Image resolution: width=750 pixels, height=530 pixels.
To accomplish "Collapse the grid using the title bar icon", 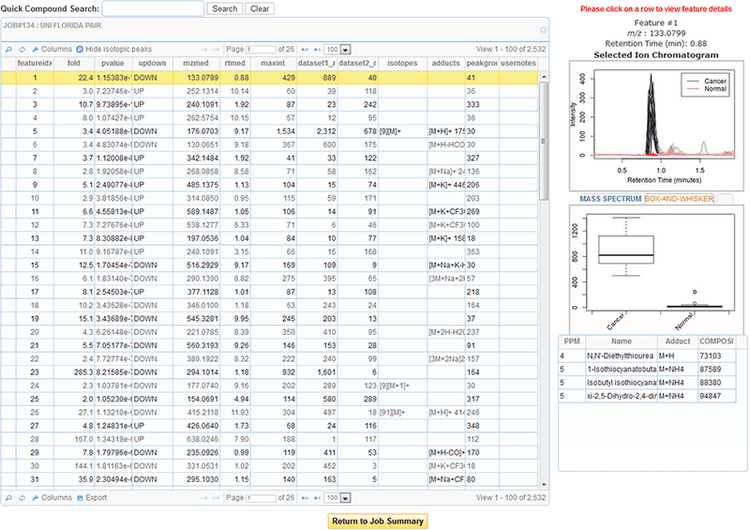I will (x=543, y=30).
